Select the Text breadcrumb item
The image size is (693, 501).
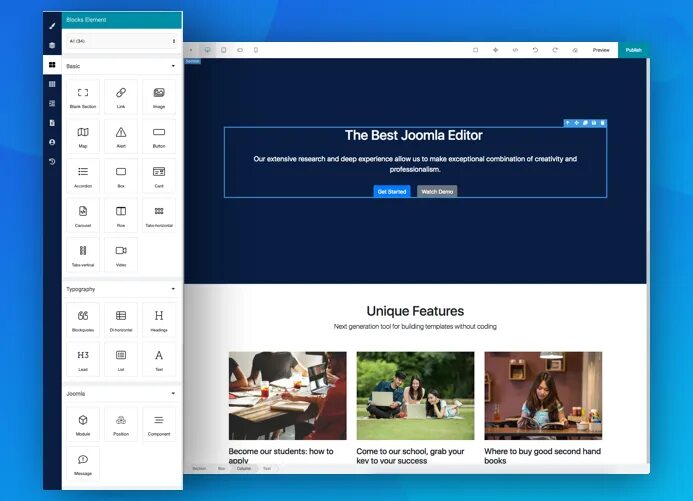click(x=267, y=468)
